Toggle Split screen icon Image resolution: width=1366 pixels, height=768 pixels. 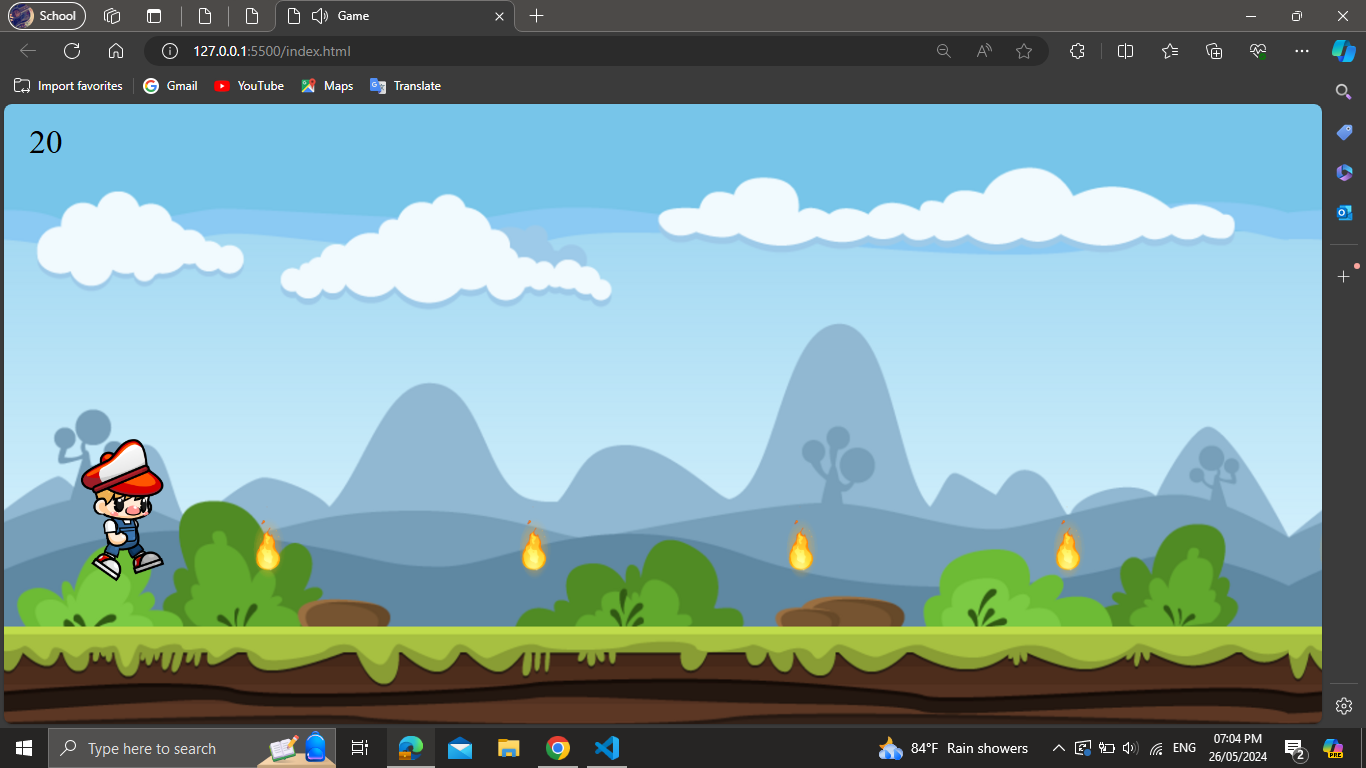tap(1125, 51)
